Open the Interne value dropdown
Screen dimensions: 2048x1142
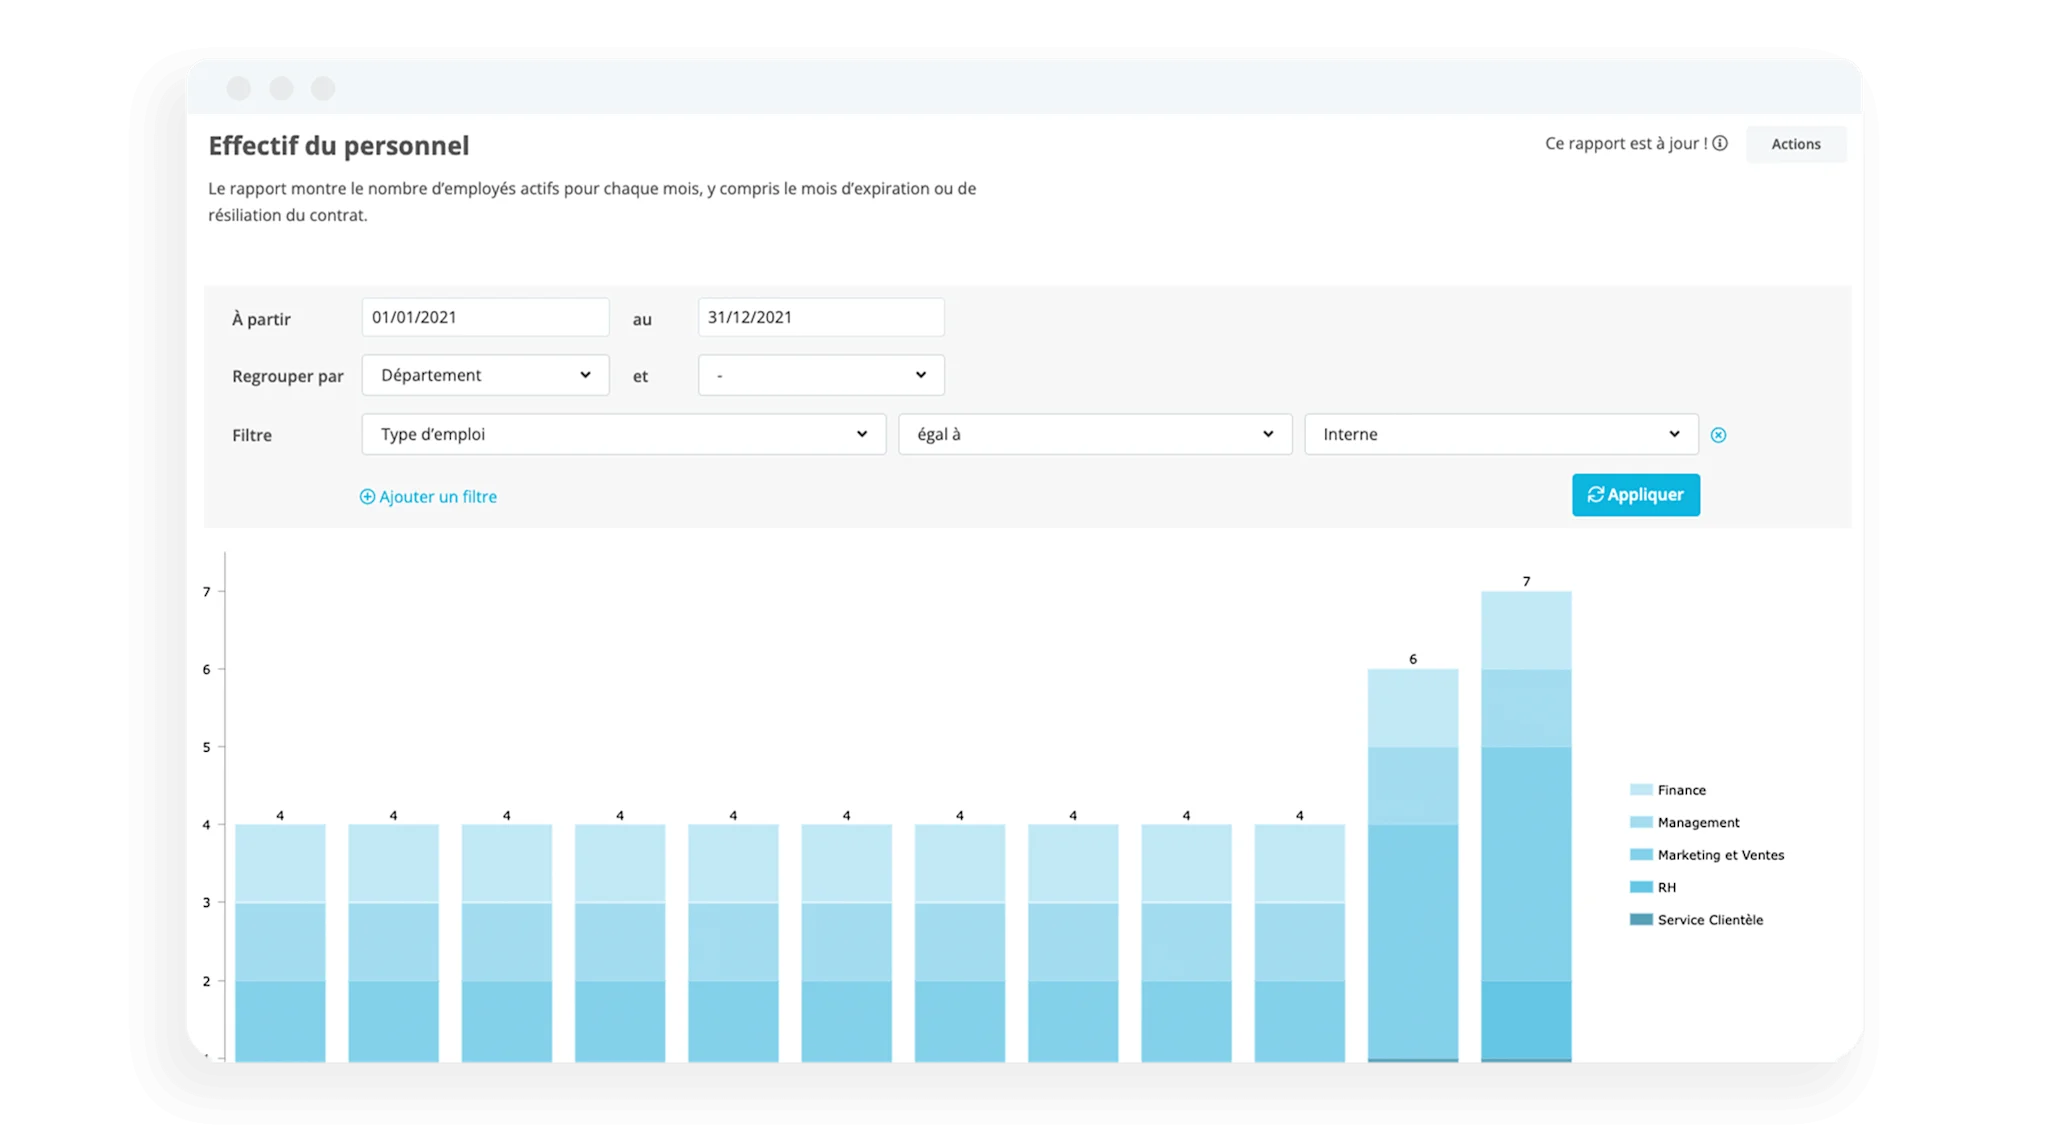point(1500,434)
